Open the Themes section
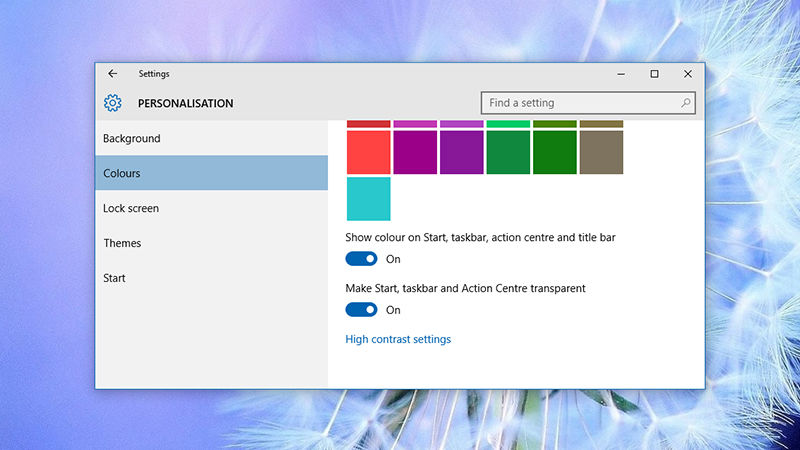This screenshot has width=800, height=450. (x=122, y=243)
